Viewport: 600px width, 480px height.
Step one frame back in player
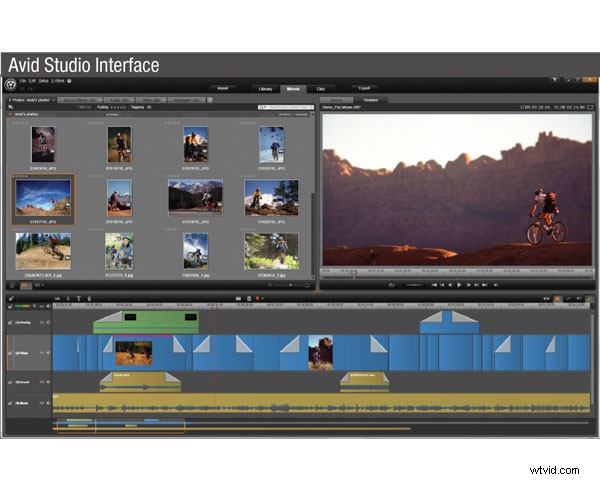(450, 285)
